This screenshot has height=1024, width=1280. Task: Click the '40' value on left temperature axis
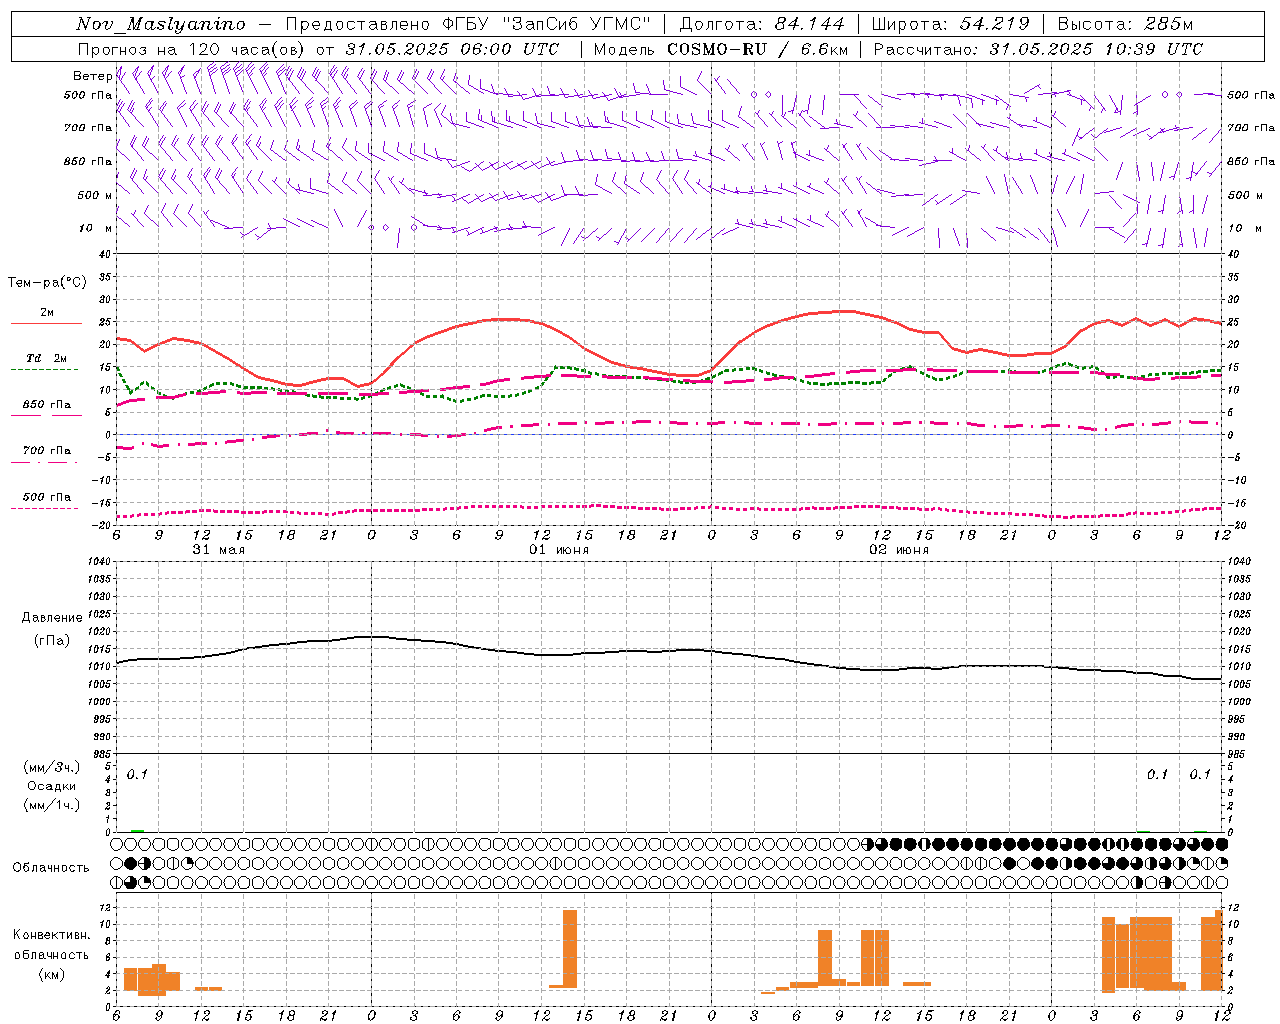104,254
